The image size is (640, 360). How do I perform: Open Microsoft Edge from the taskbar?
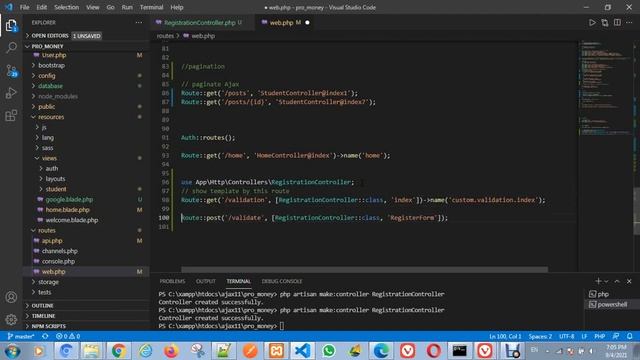381,351
